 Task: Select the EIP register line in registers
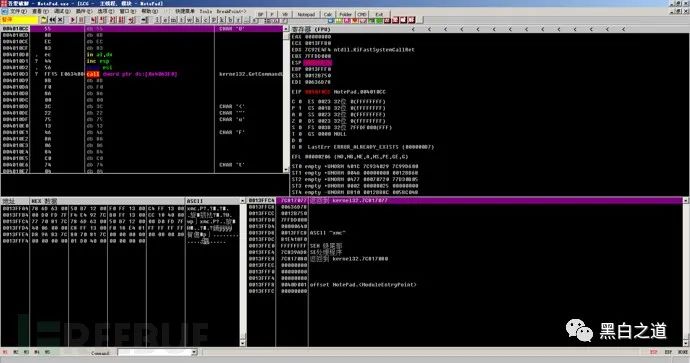pos(338,92)
